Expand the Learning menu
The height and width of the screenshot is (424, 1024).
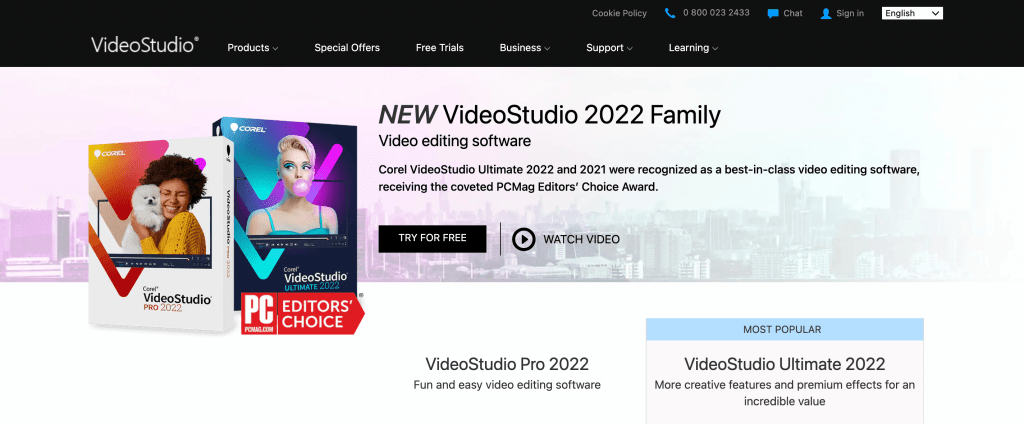click(693, 48)
